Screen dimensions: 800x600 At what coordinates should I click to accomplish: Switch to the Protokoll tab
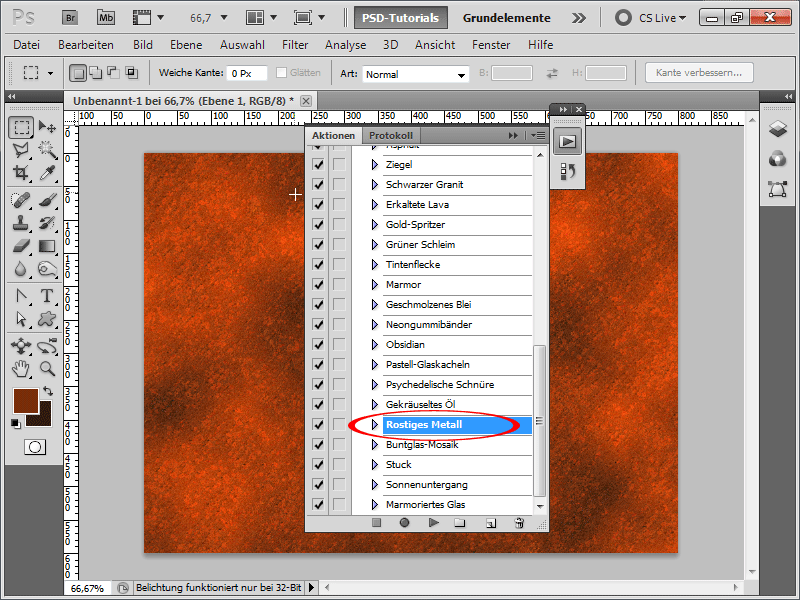(x=391, y=135)
